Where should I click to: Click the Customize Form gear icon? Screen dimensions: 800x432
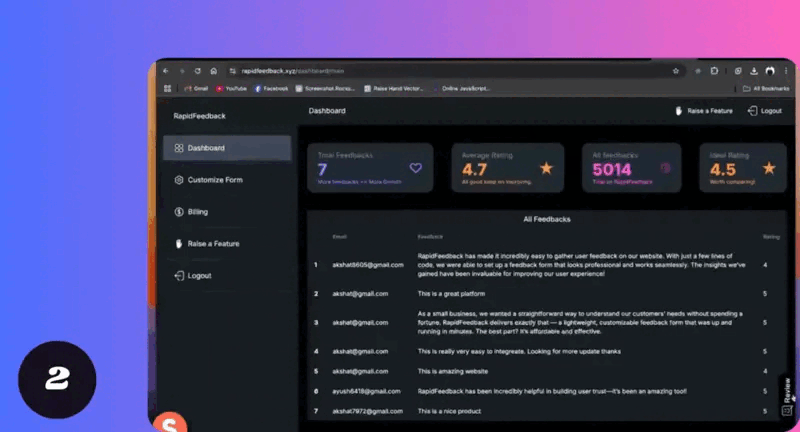pyautogui.click(x=179, y=180)
